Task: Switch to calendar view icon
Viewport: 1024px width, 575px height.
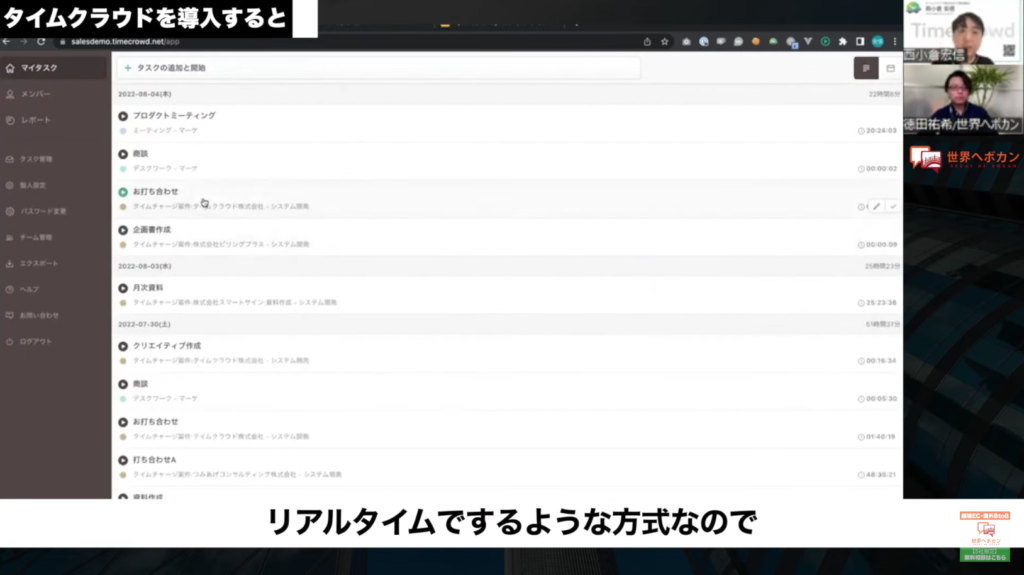Action: tap(890, 68)
